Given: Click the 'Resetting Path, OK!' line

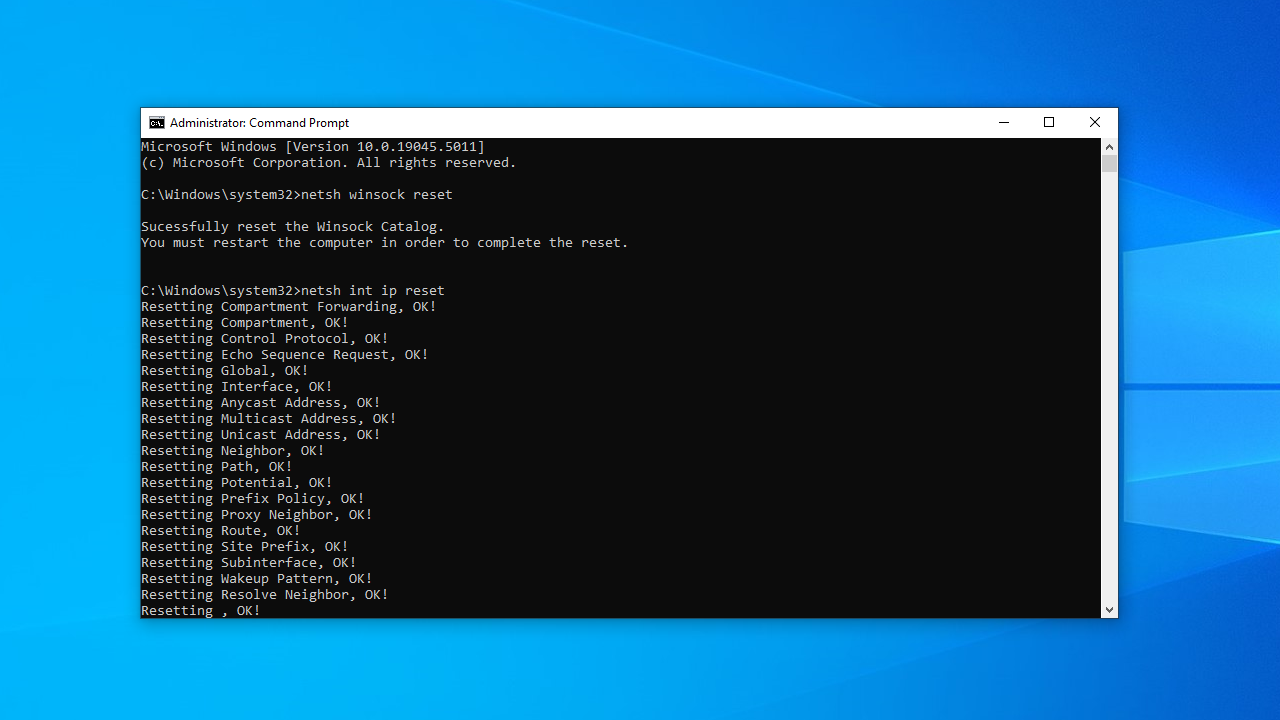Looking at the screenshot, I should 217,467.
